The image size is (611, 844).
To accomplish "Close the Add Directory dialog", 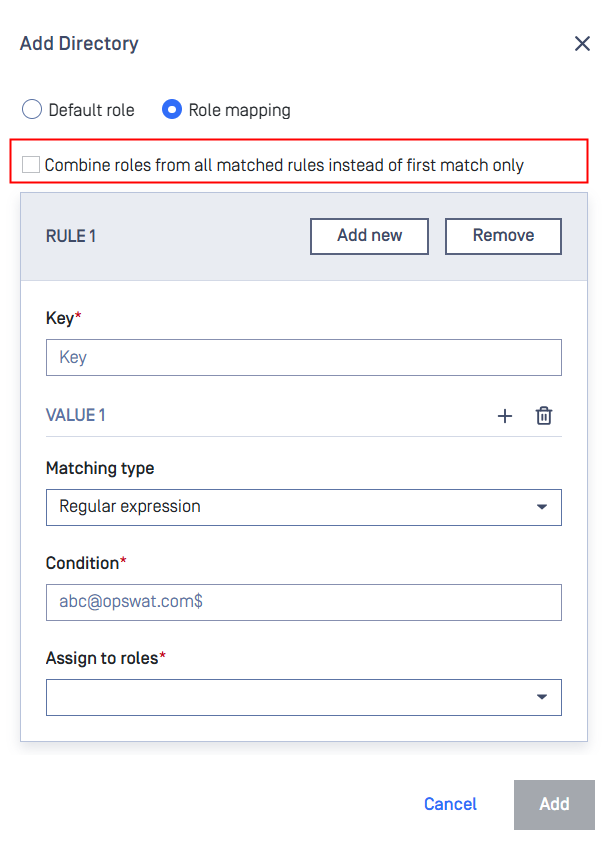I will (582, 44).
